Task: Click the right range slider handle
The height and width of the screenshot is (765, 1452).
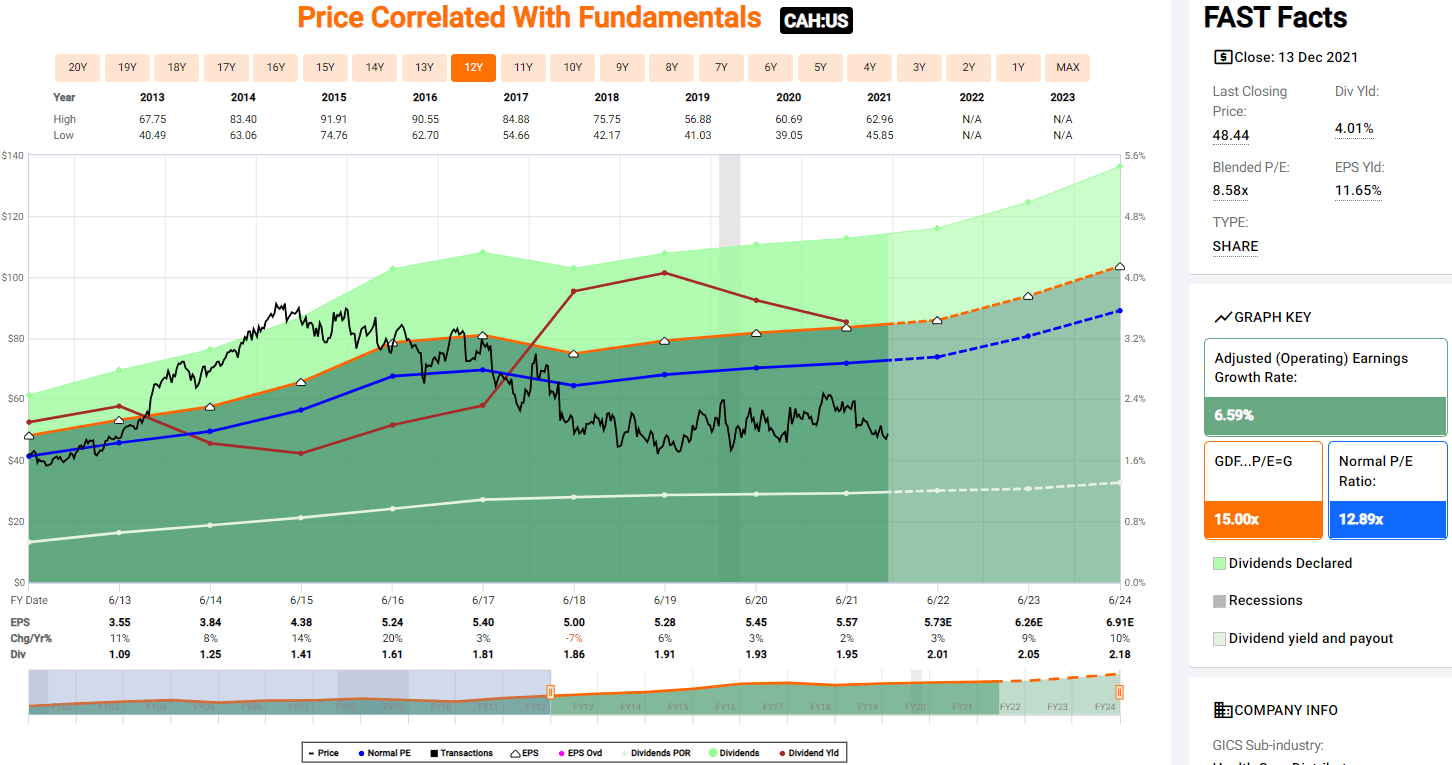Action: pos(1119,692)
